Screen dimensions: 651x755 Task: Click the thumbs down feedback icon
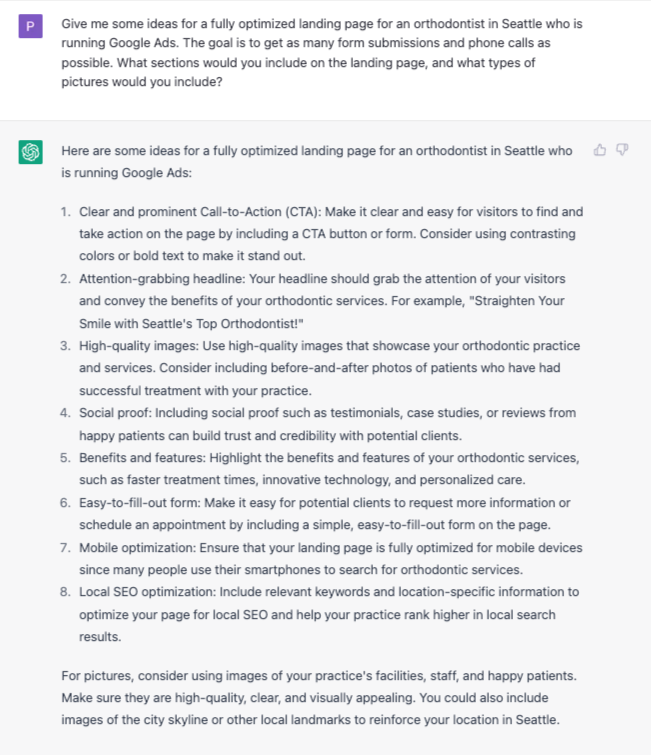pyautogui.click(x=622, y=150)
